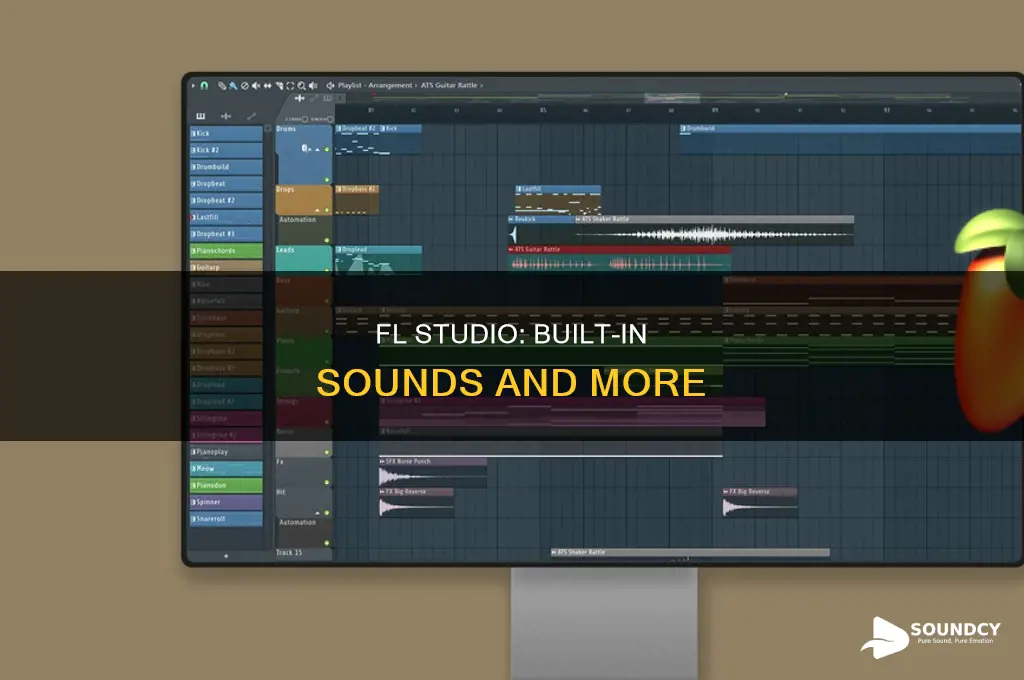Collapse the Drums track group arrow

point(318,150)
